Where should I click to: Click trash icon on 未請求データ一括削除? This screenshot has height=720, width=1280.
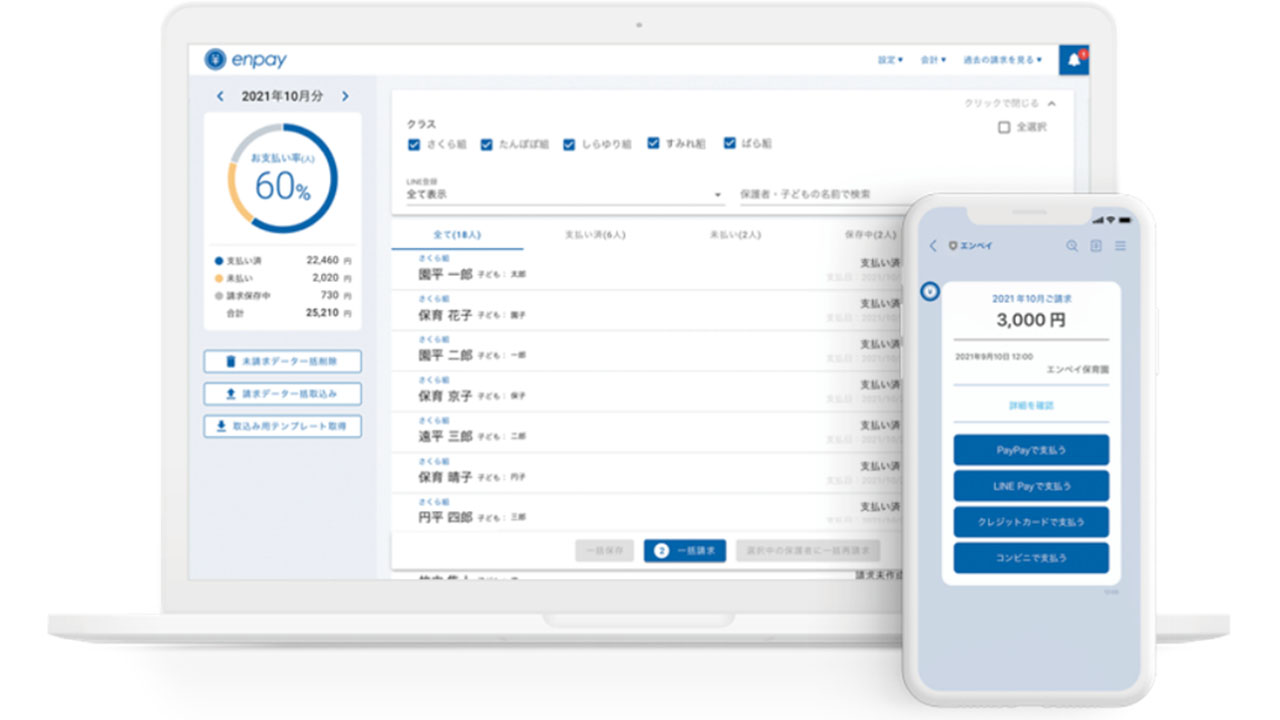[231, 361]
